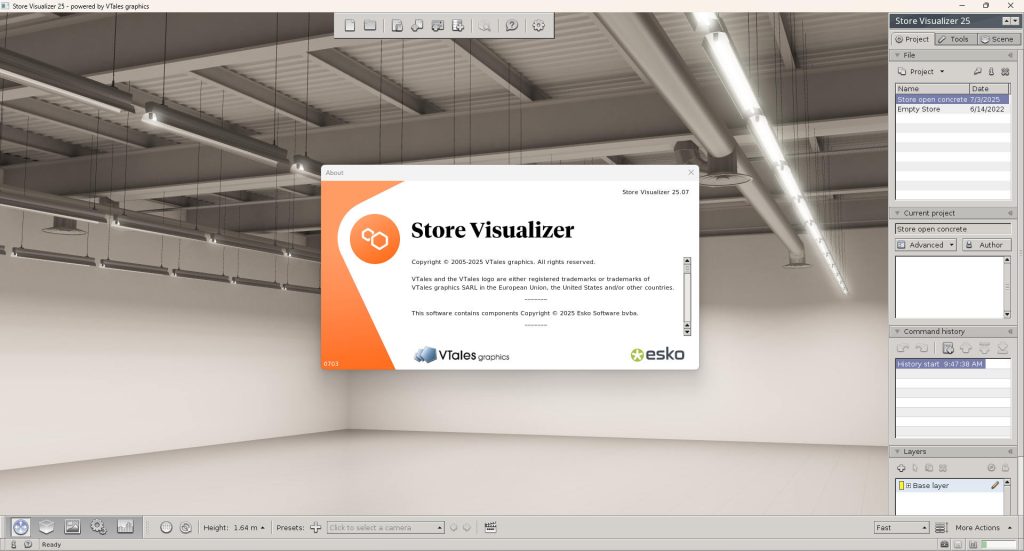Click the Name column header
Viewport: 1024px width, 551px height.
tap(932, 88)
